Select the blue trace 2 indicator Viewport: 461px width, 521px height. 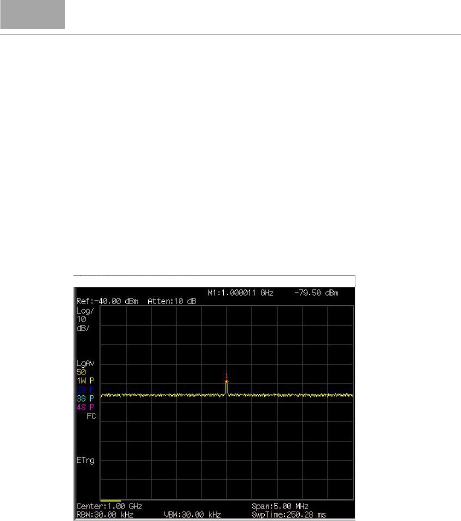(x=85, y=389)
